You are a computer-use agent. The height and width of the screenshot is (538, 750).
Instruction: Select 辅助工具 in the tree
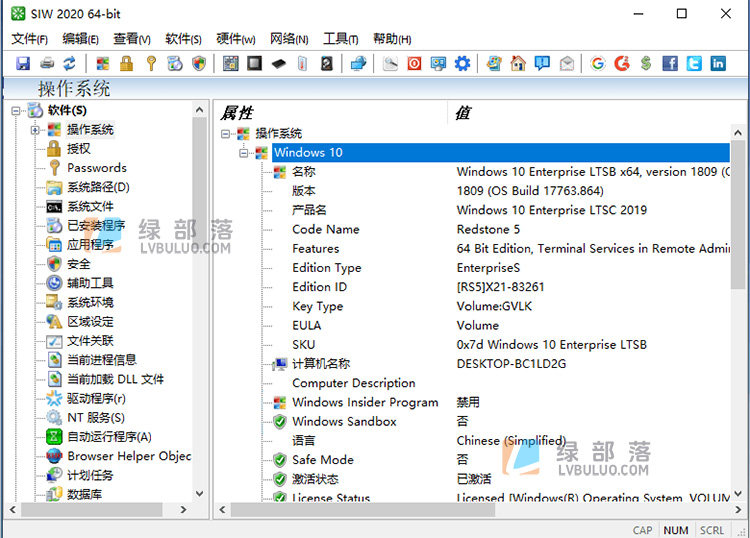90,283
